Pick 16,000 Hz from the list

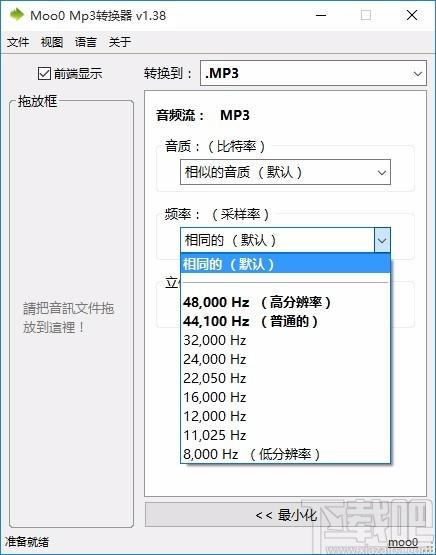coord(285,397)
